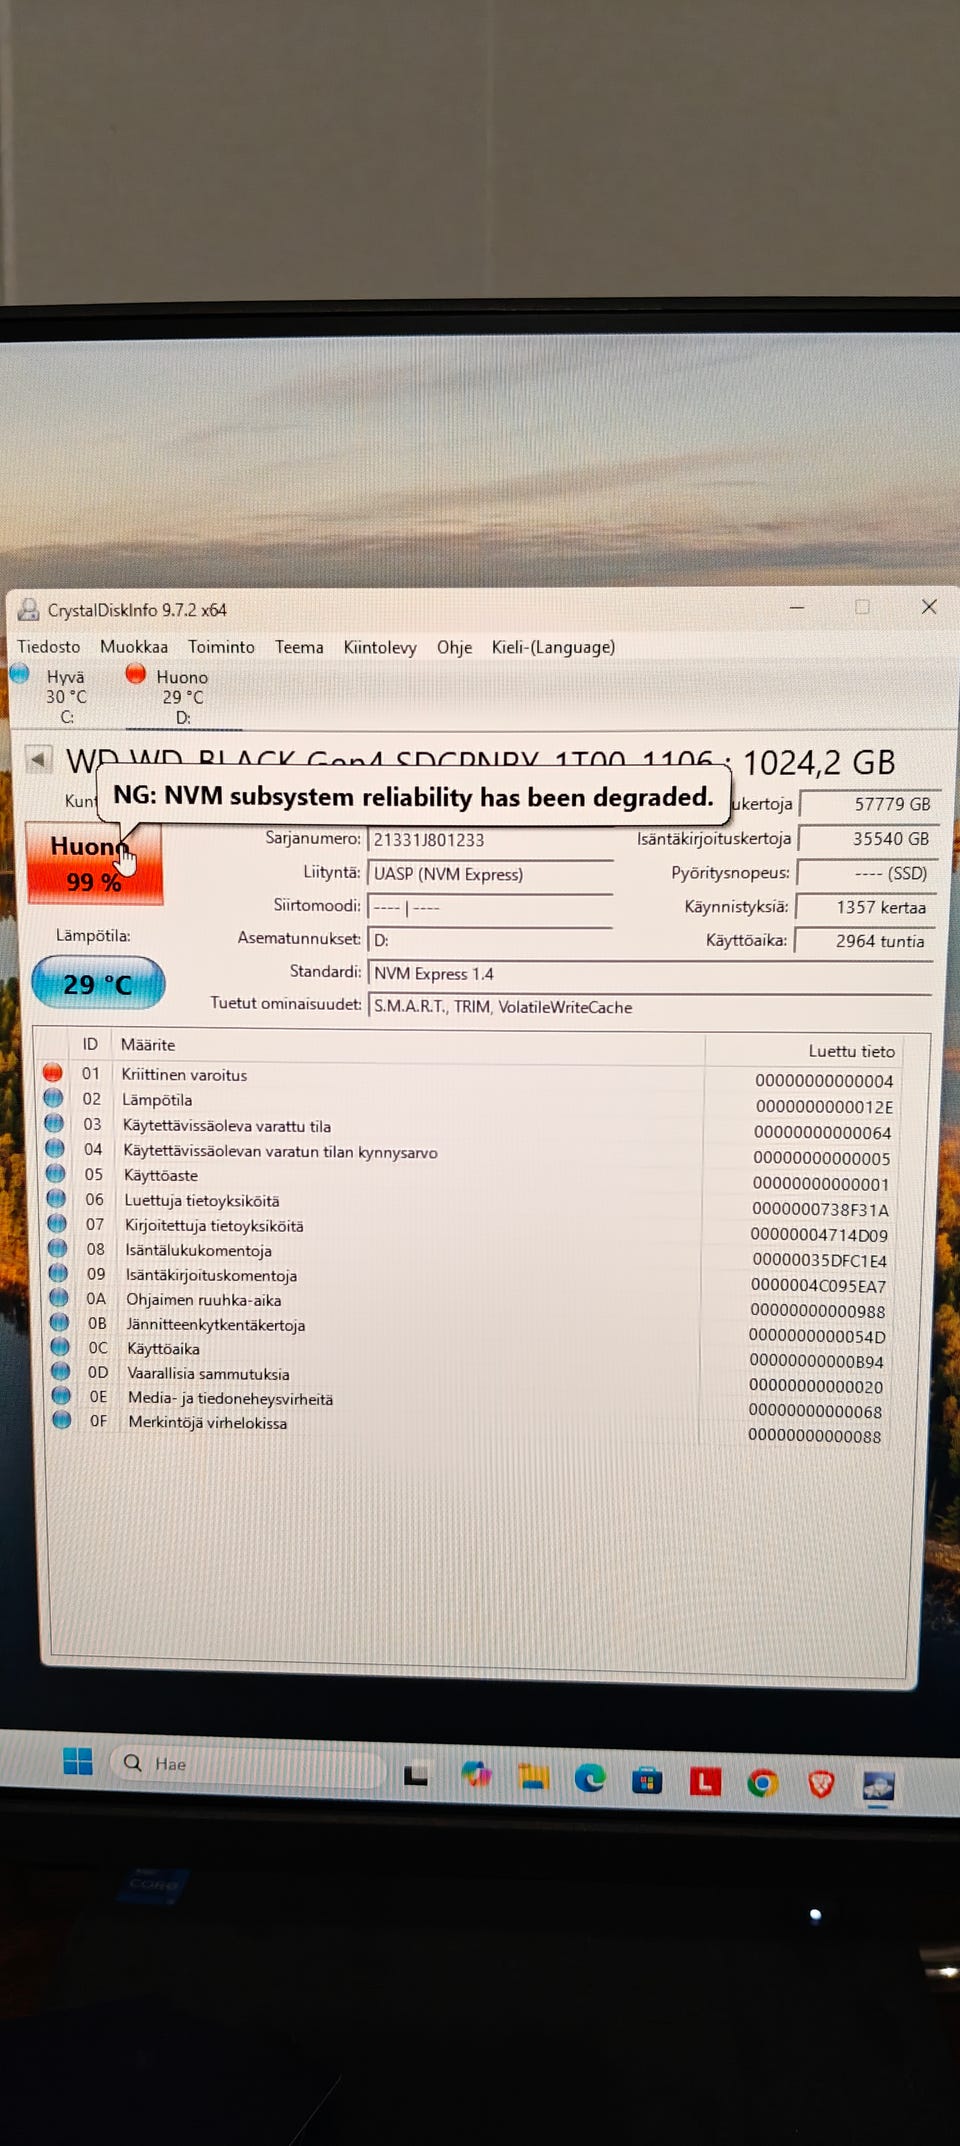This screenshot has width=960, height=2146.
Task: Click the 57779 GB host reads value
Action: [x=868, y=804]
